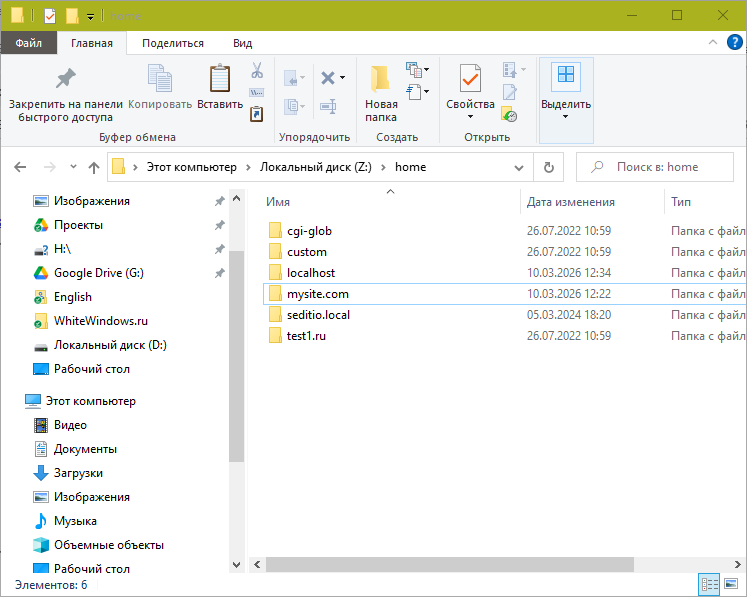Open the ribbon help question mark icon
Screen dimensions: 747x597
tap(734, 43)
